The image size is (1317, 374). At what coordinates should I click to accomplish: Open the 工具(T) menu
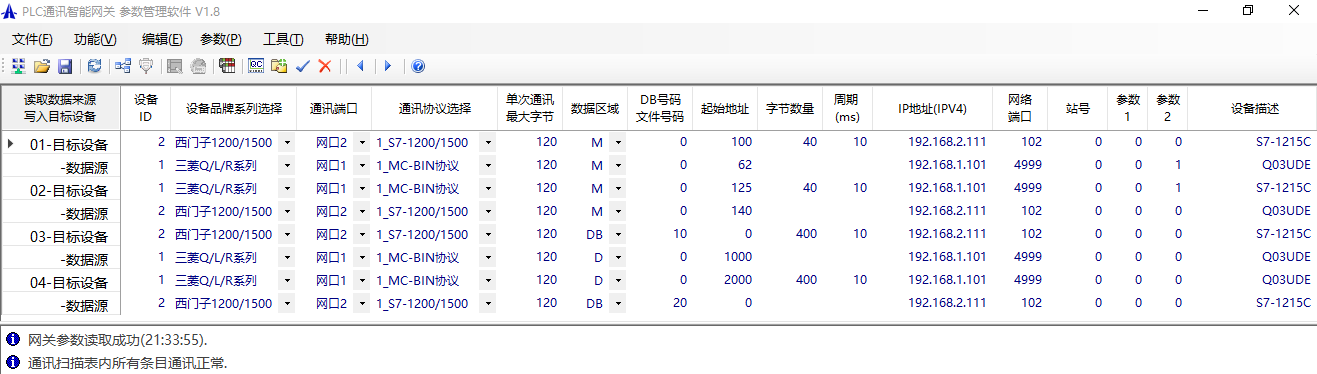click(x=283, y=39)
